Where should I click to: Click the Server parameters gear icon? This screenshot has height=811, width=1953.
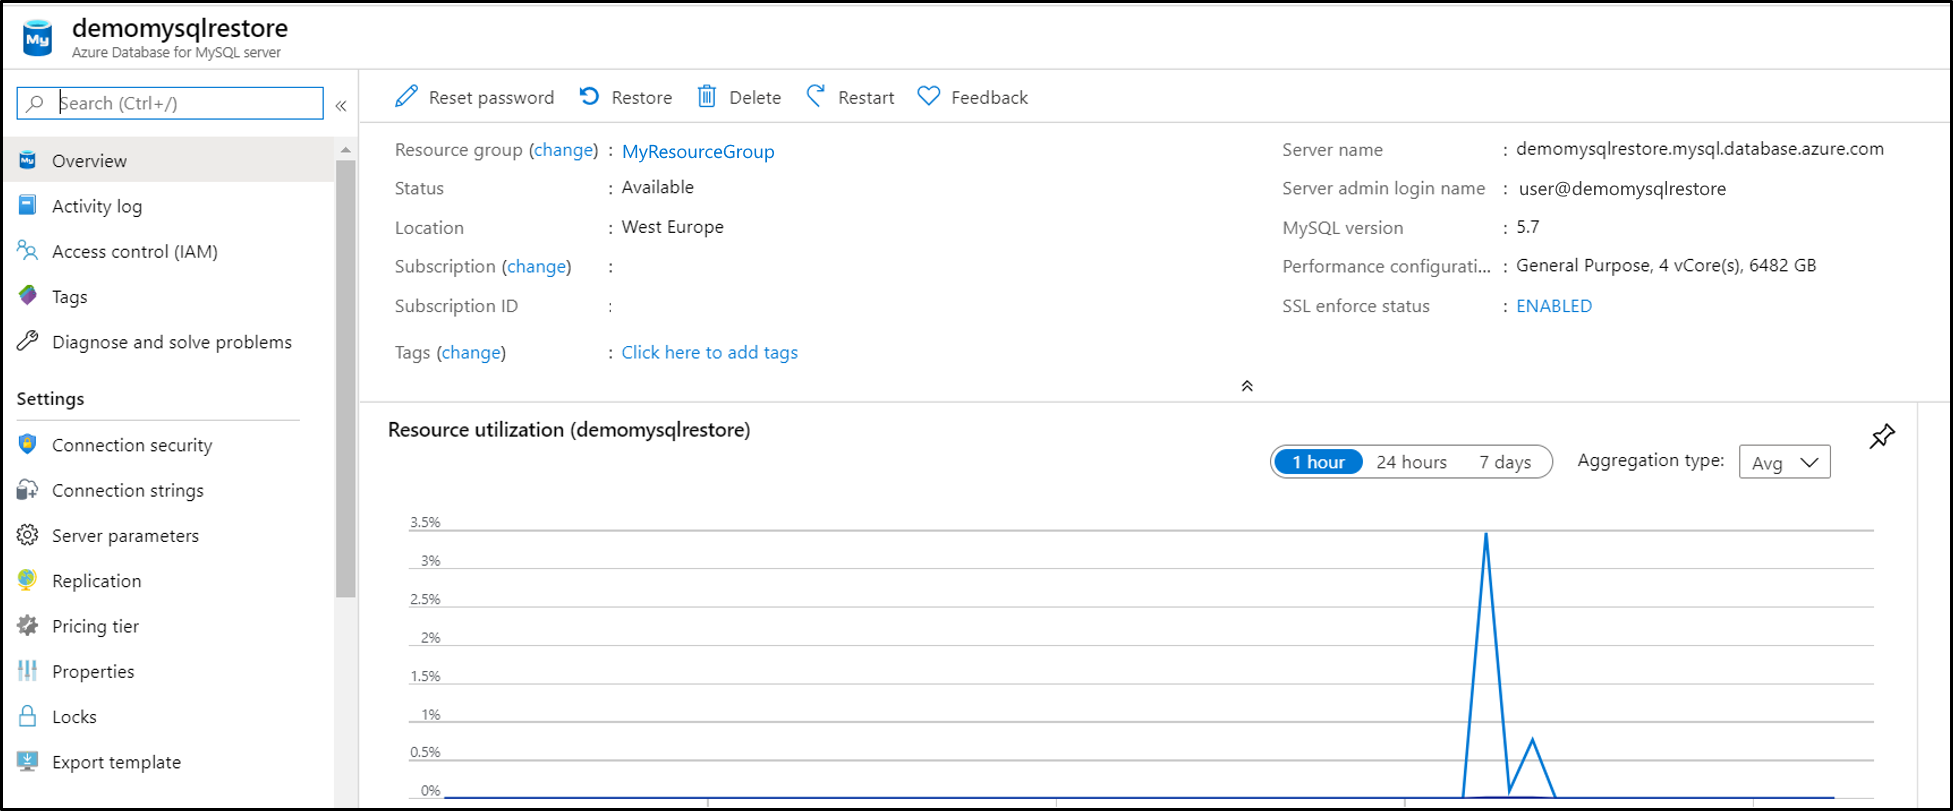pyautogui.click(x=28, y=535)
